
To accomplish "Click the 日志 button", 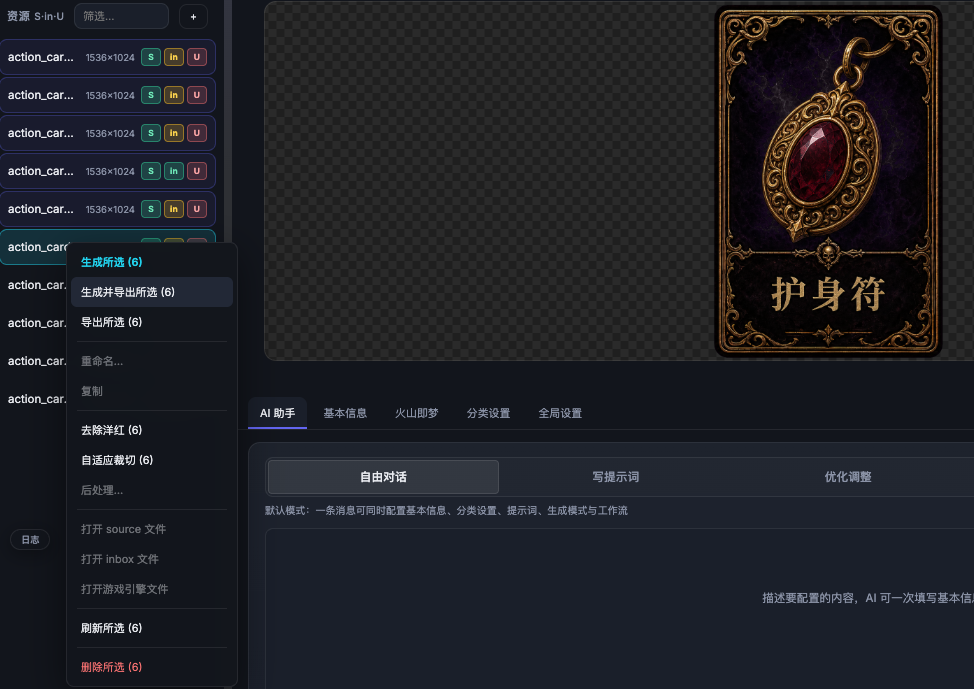I will click(x=30, y=539).
